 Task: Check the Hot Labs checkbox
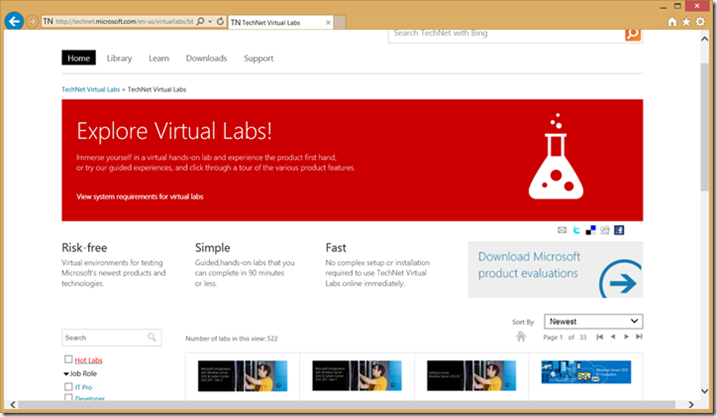point(68,359)
